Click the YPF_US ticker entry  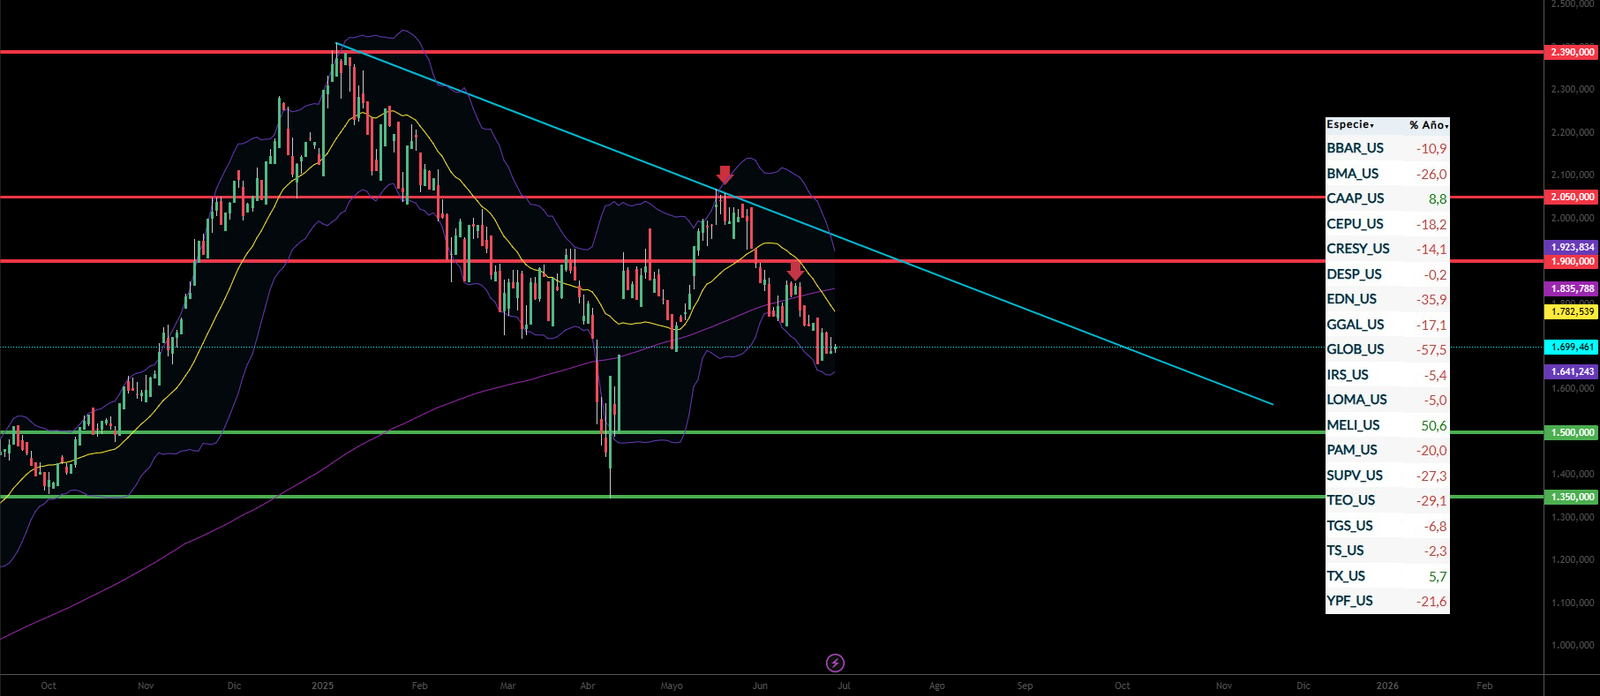tap(1350, 601)
